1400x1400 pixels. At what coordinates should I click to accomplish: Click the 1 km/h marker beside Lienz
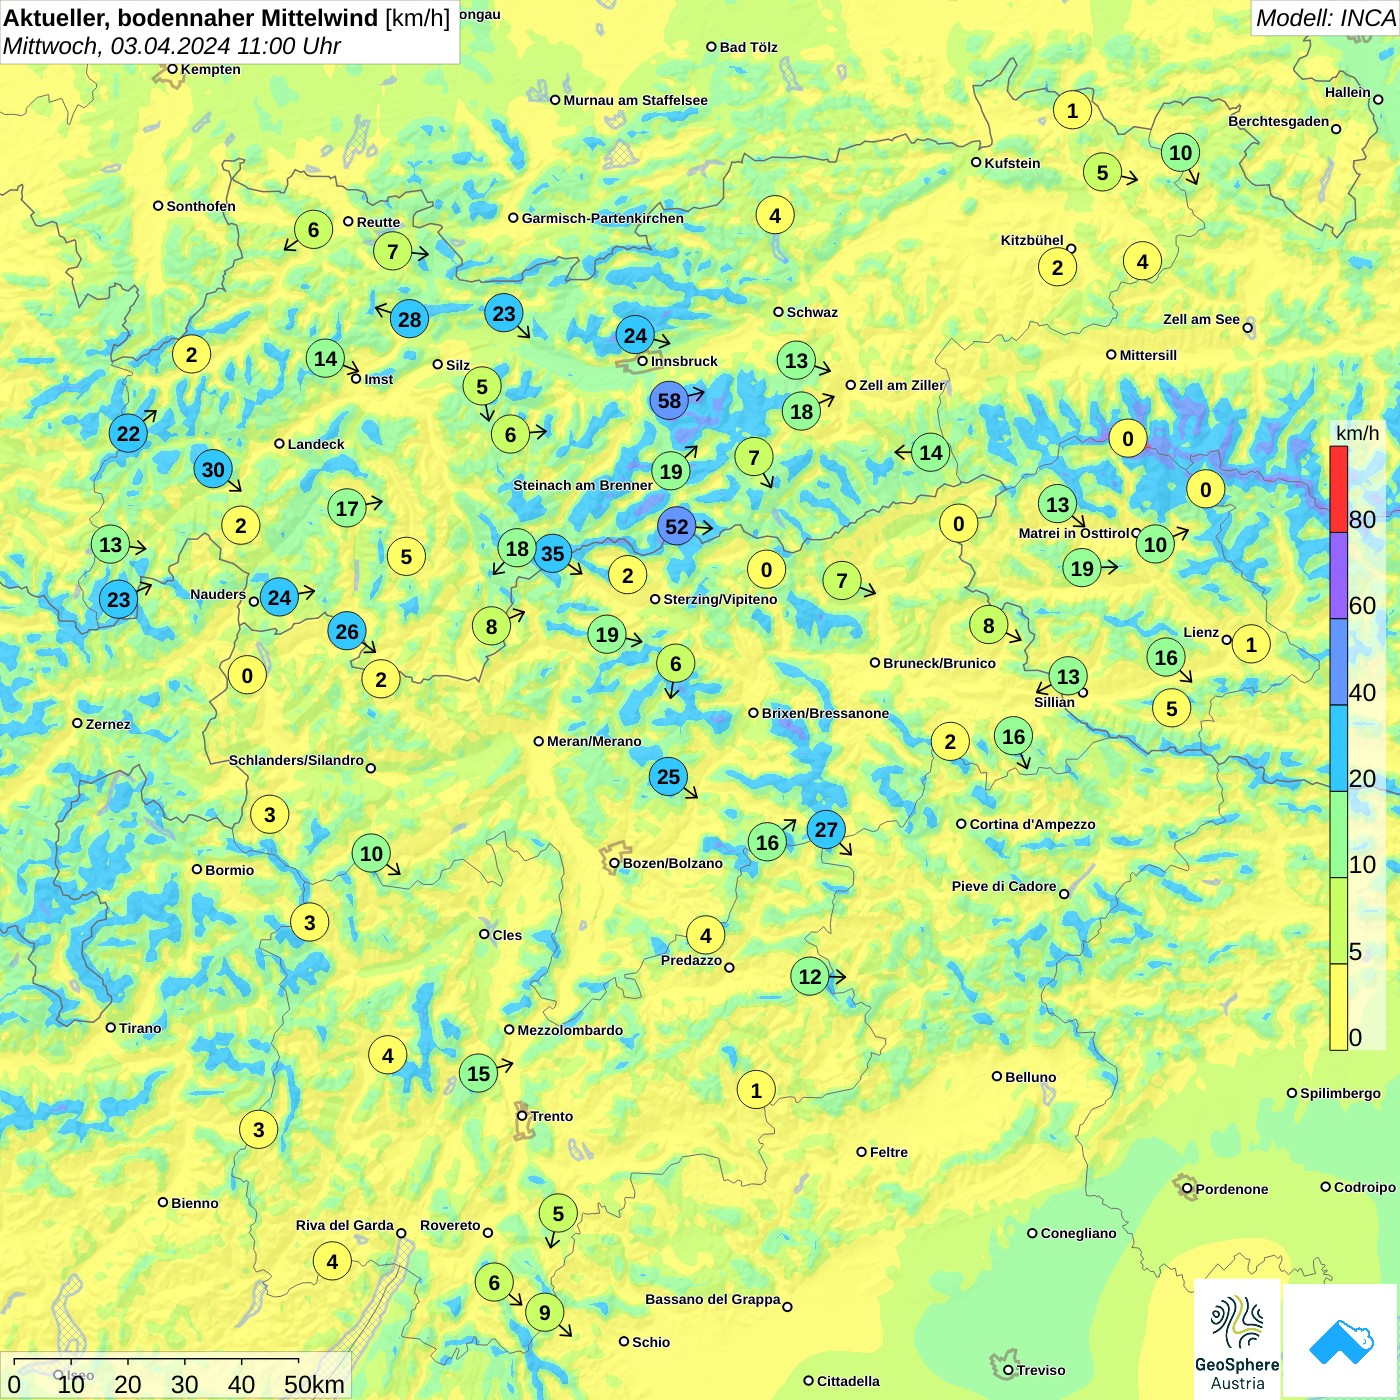pos(1251,644)
